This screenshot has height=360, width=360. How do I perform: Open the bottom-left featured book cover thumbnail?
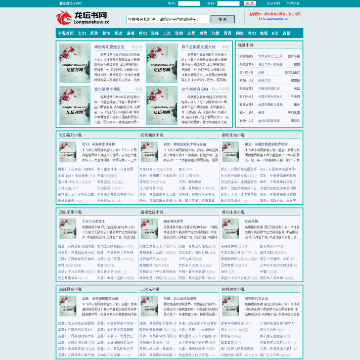click(75, 105)
